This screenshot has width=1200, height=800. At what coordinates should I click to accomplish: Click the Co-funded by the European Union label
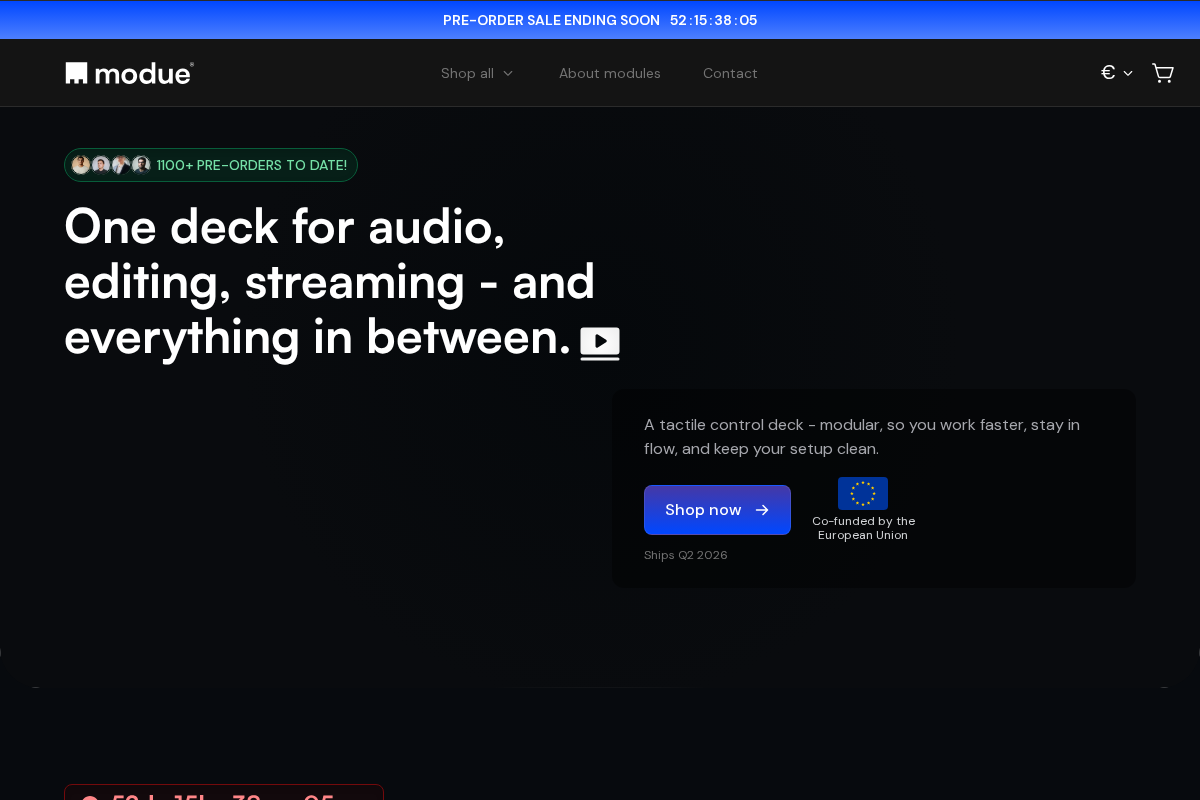862,528
